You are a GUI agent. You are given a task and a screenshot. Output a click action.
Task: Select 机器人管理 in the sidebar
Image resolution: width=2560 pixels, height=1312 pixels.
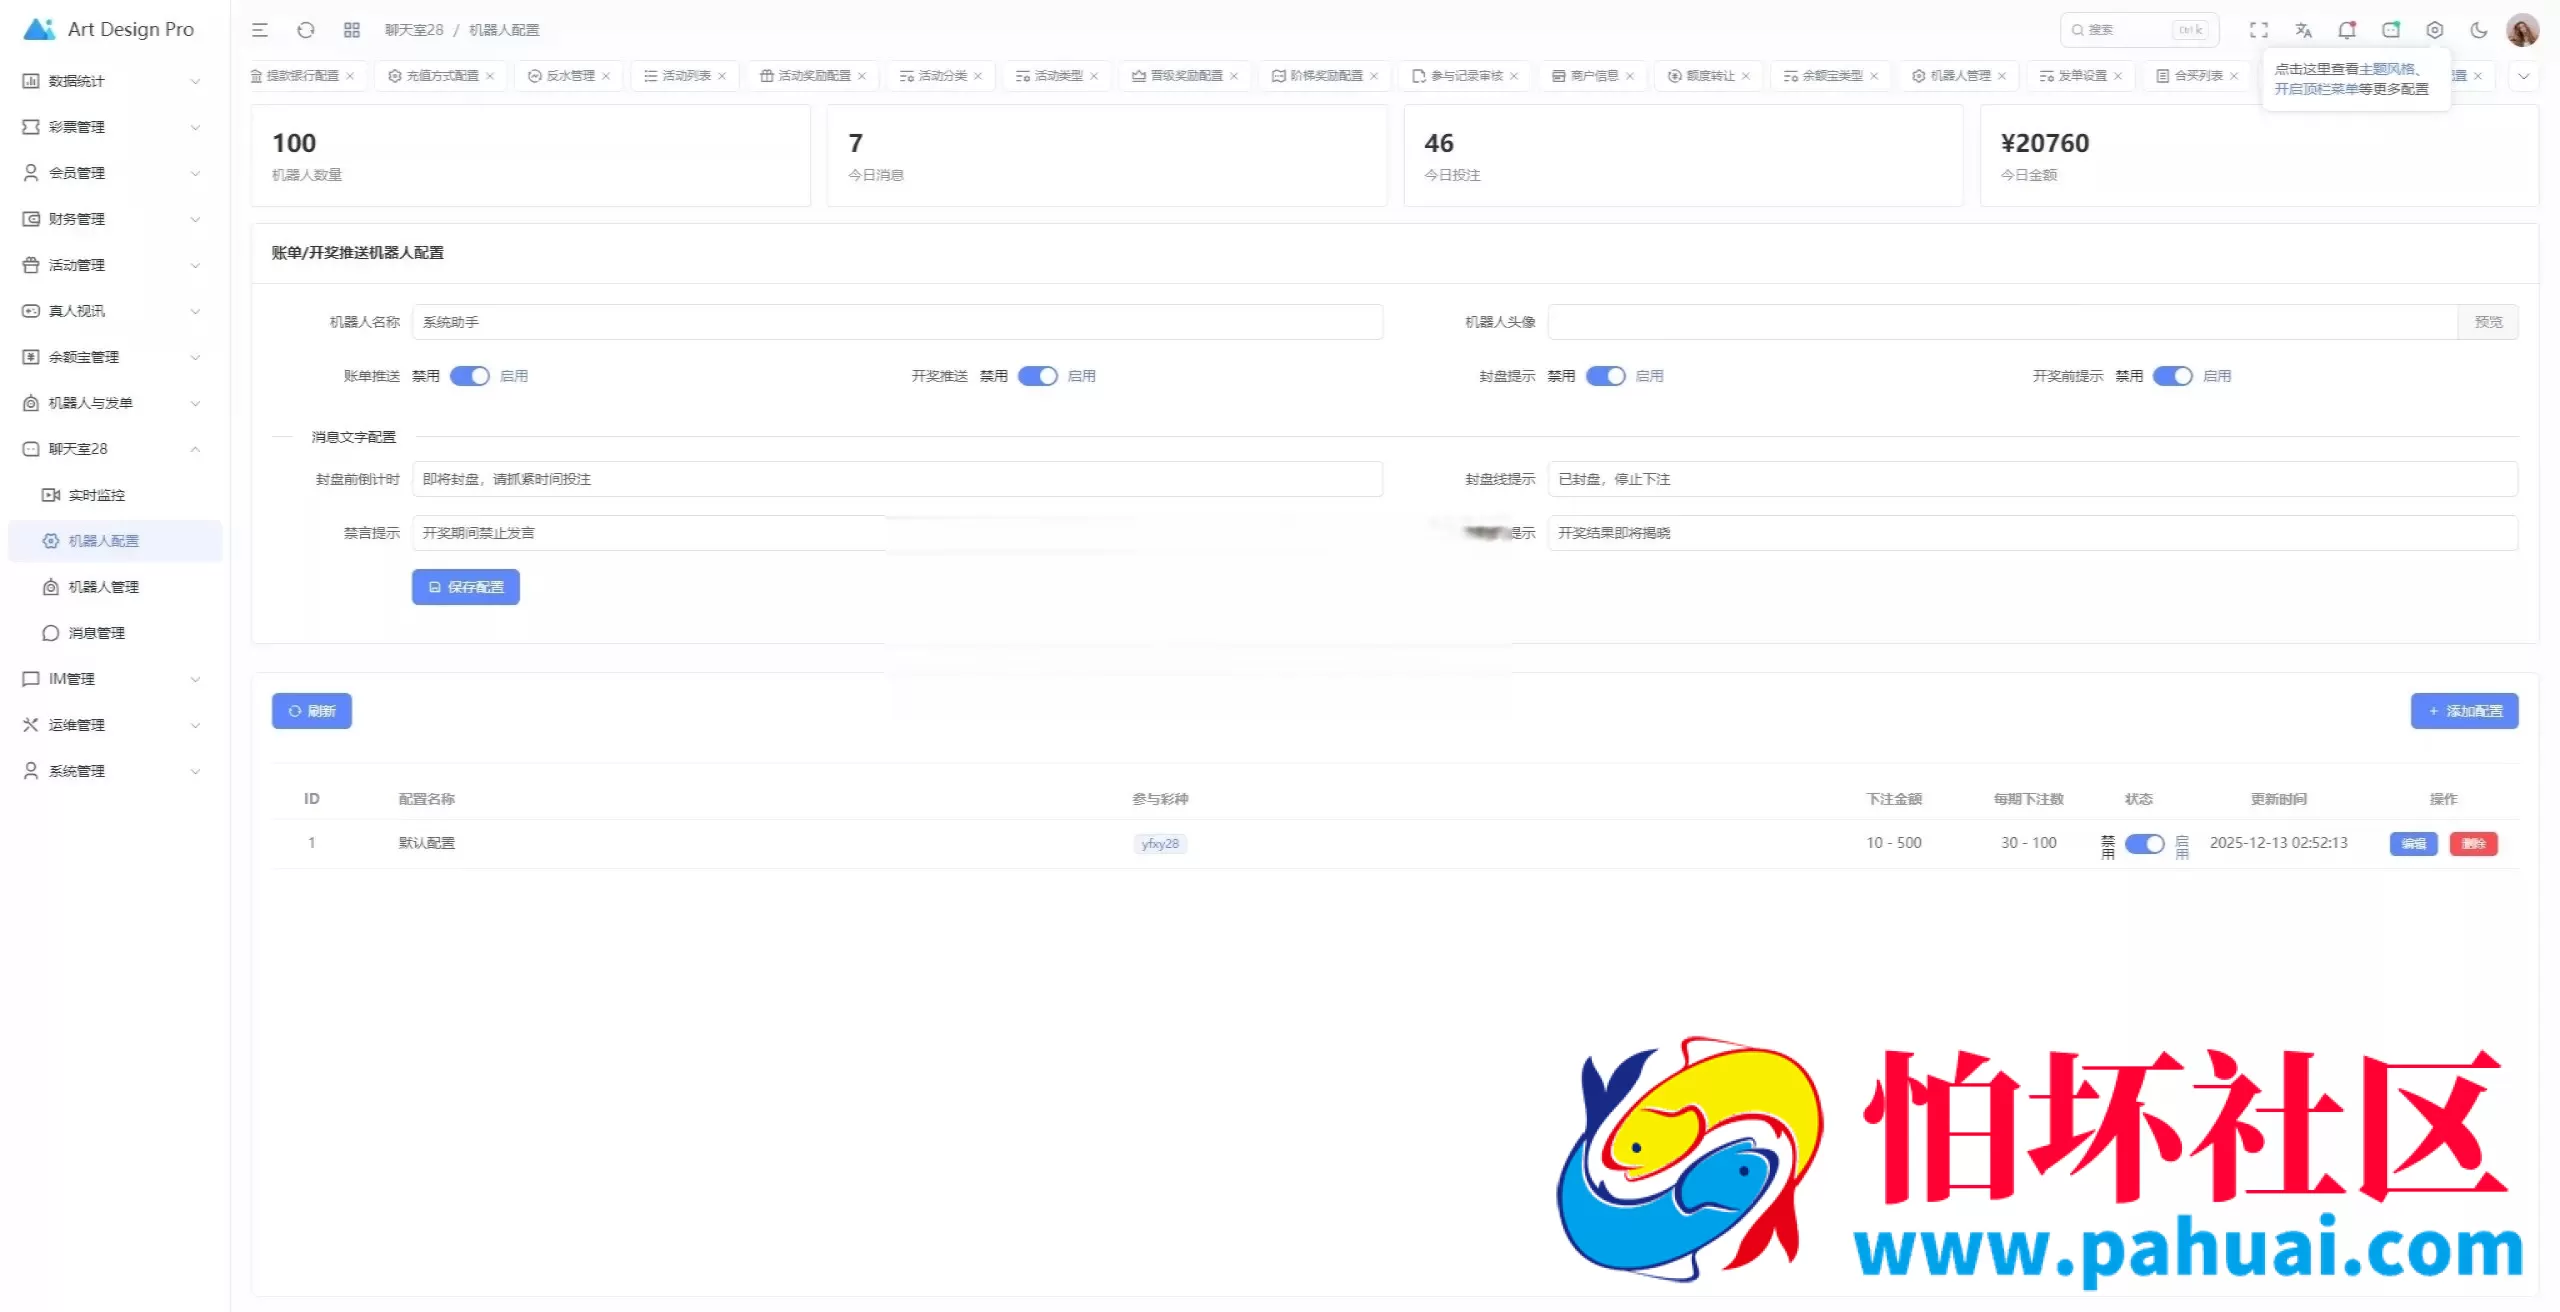point(115,587)
